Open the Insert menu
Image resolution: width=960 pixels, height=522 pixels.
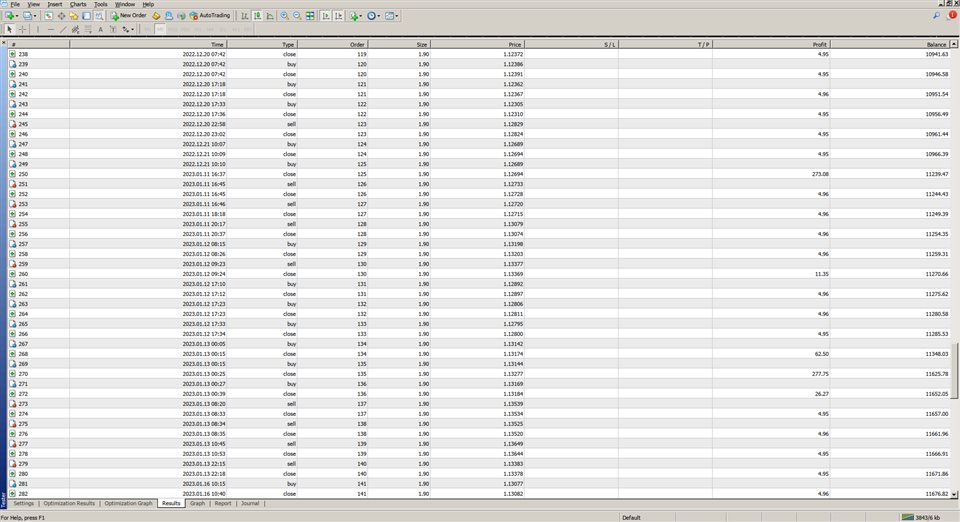[54, 4]
